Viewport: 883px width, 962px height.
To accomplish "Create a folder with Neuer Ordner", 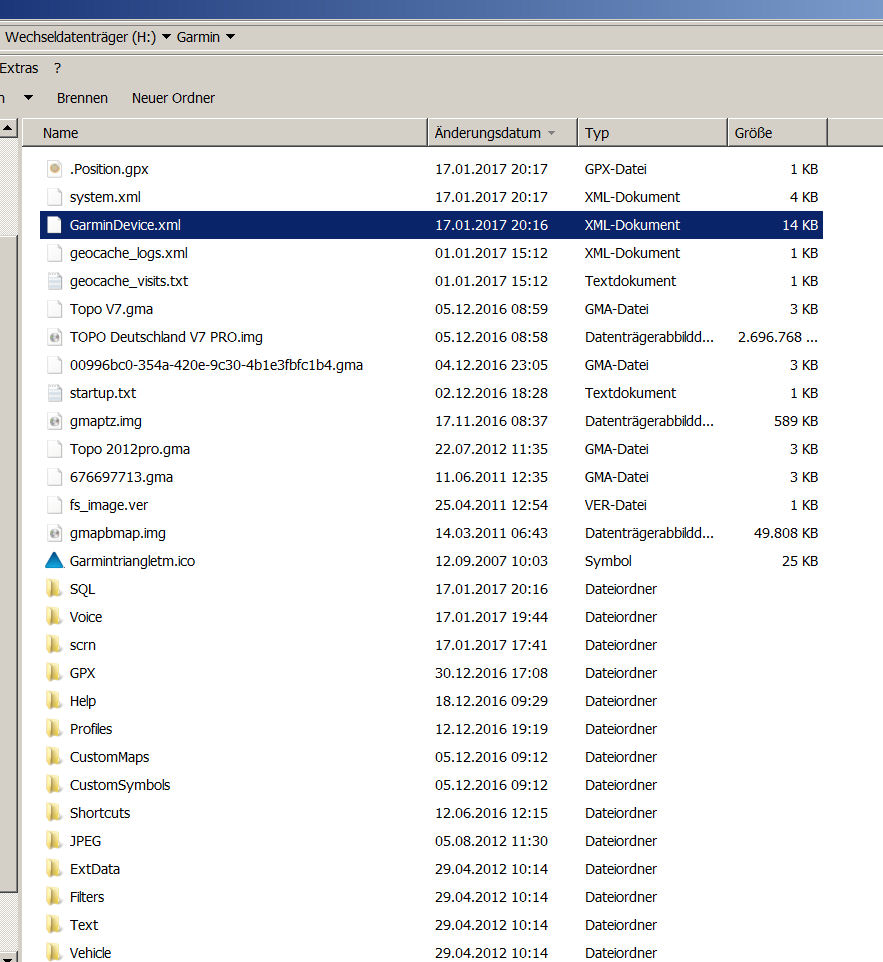I will click(x=173, y=98).
